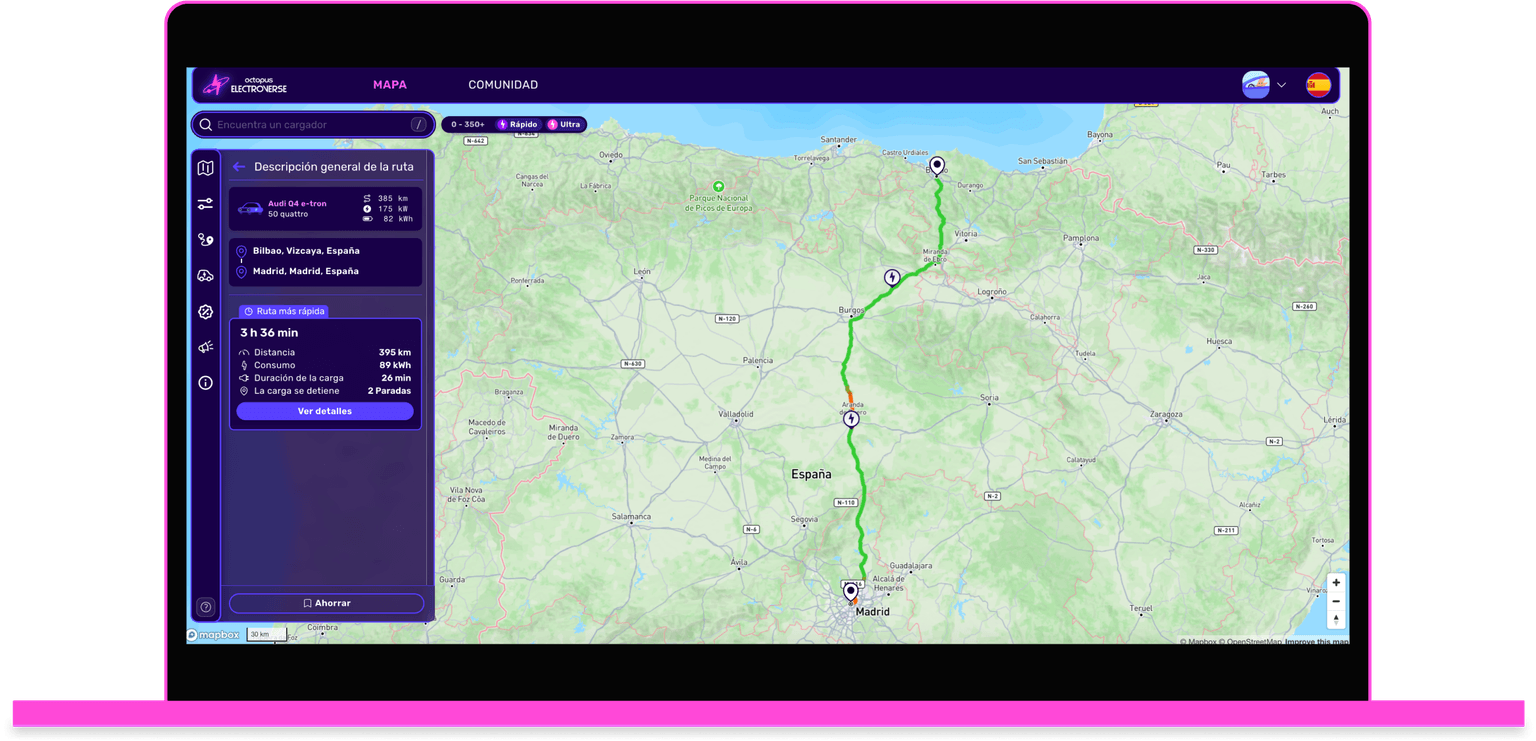Click the info icon at sidebar bottom
Viewport: 1536px width, 741px height.
(x=205, y=383)
